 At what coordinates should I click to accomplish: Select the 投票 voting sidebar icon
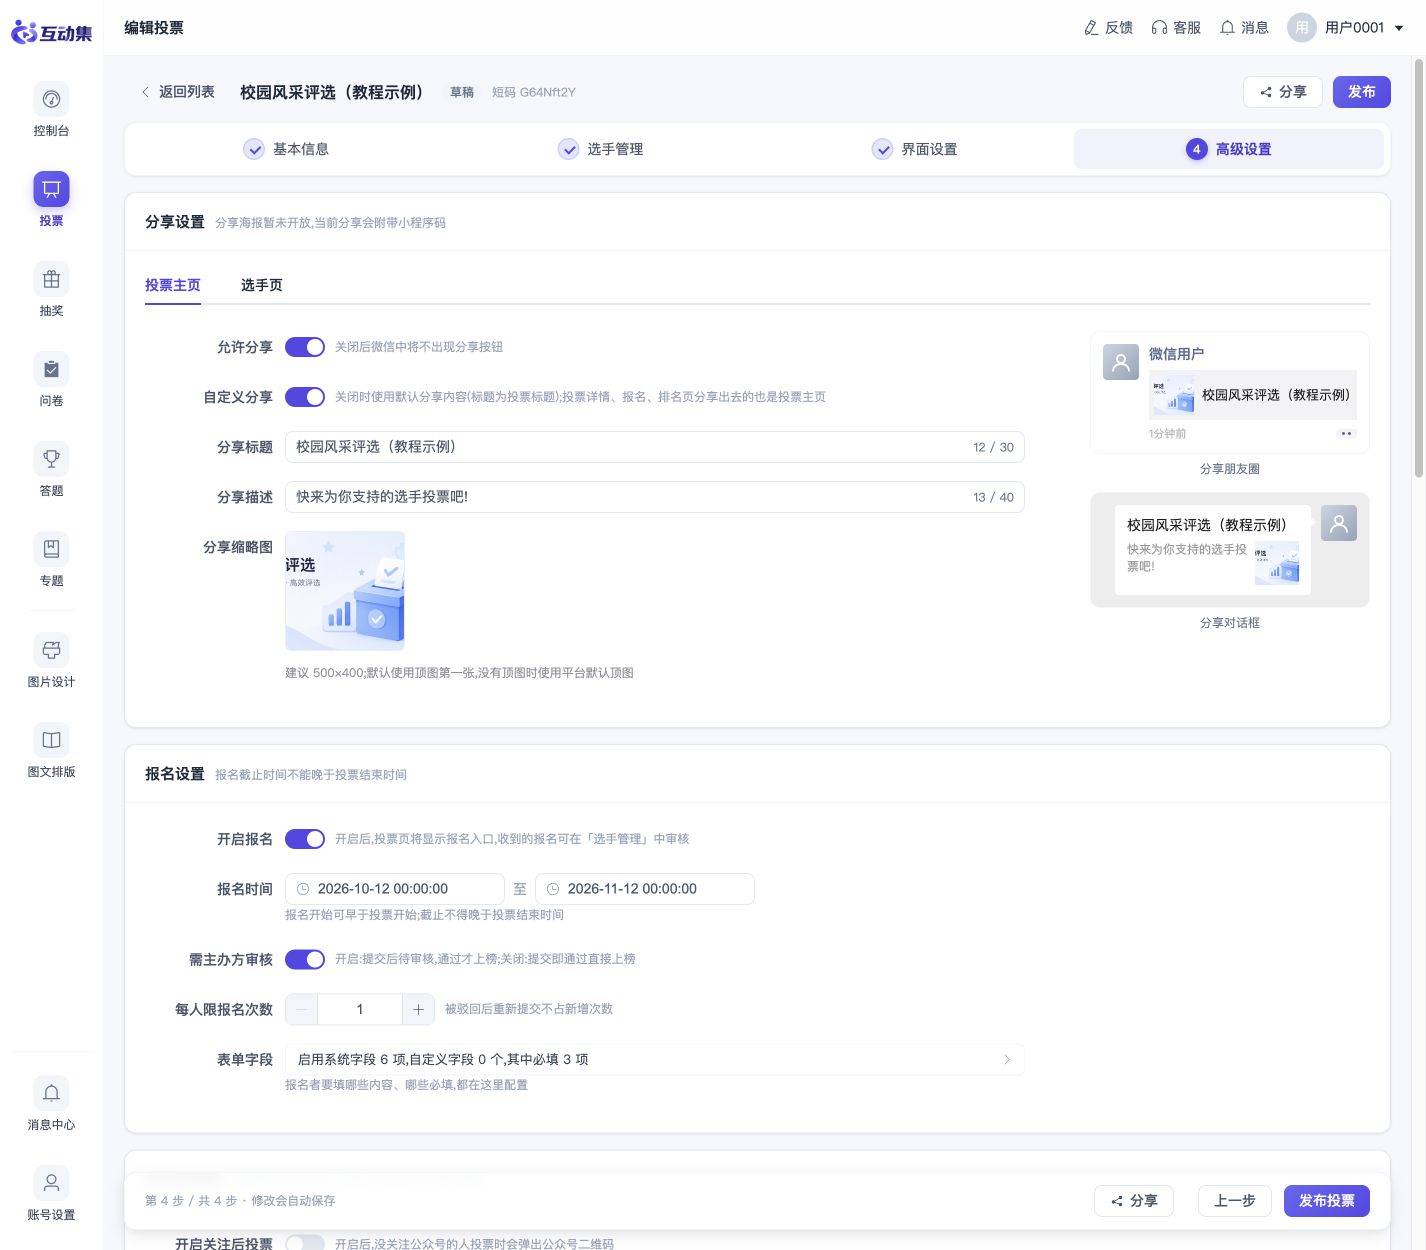pos(51,189)
